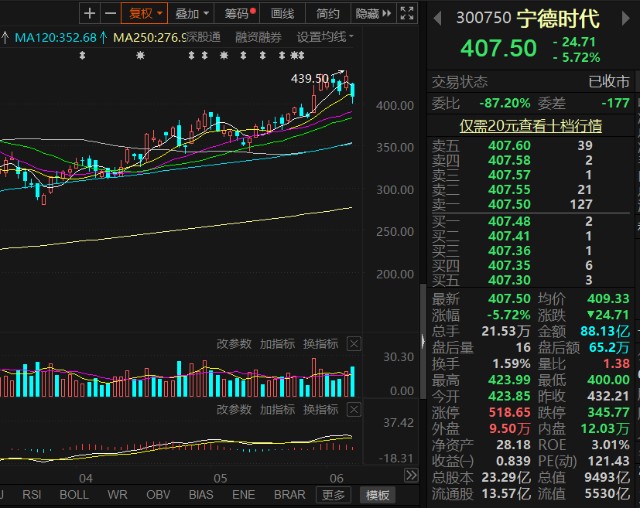640x508 pixels.
Task: Click panel splitter collapse handle
Action: coord(423,341)
